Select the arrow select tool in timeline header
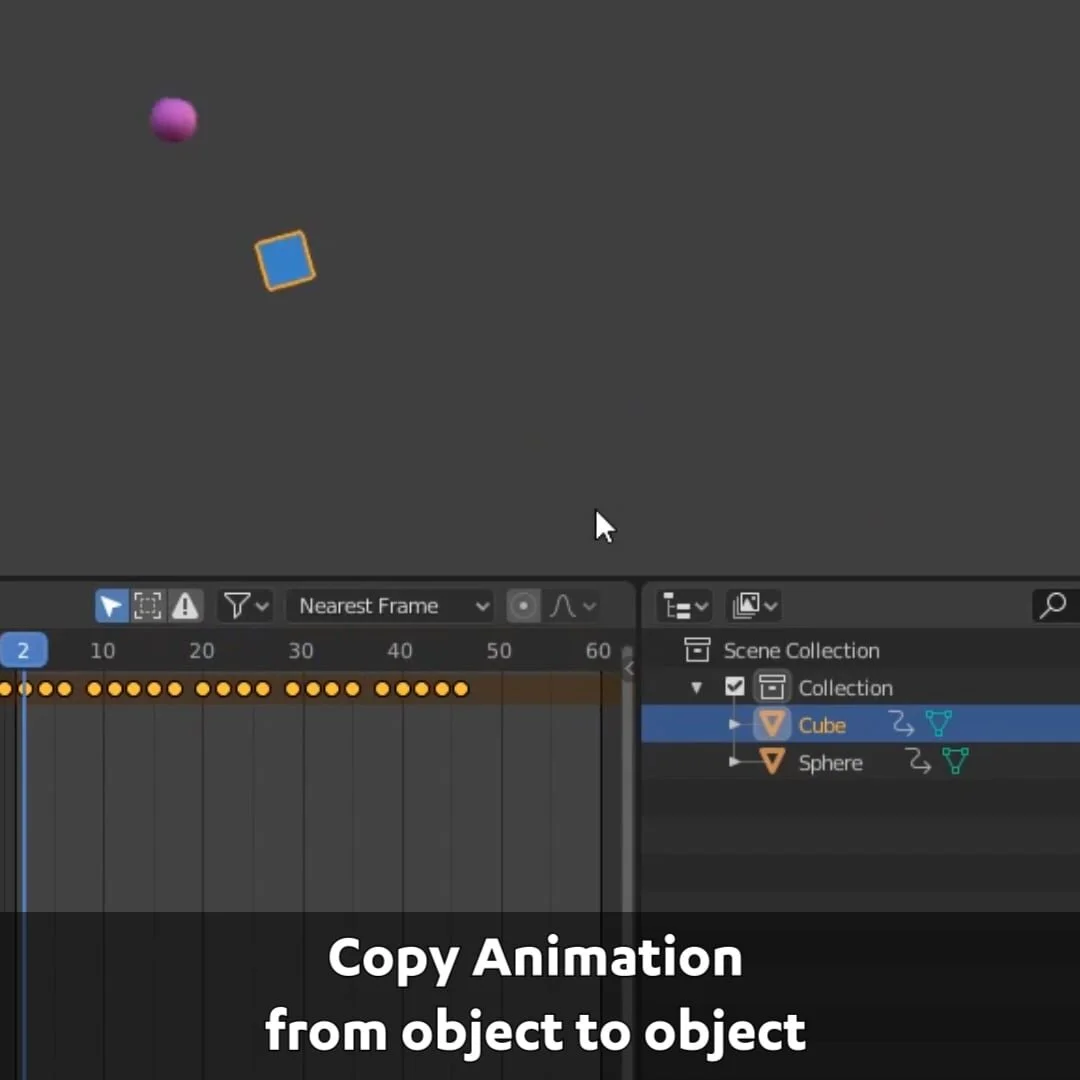Screen dimensions: 1080x1080 point(112,606)
